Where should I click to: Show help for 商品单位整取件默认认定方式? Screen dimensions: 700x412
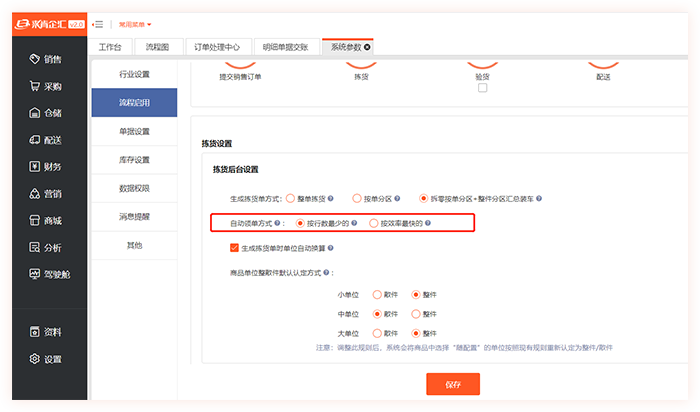(326, 272)
